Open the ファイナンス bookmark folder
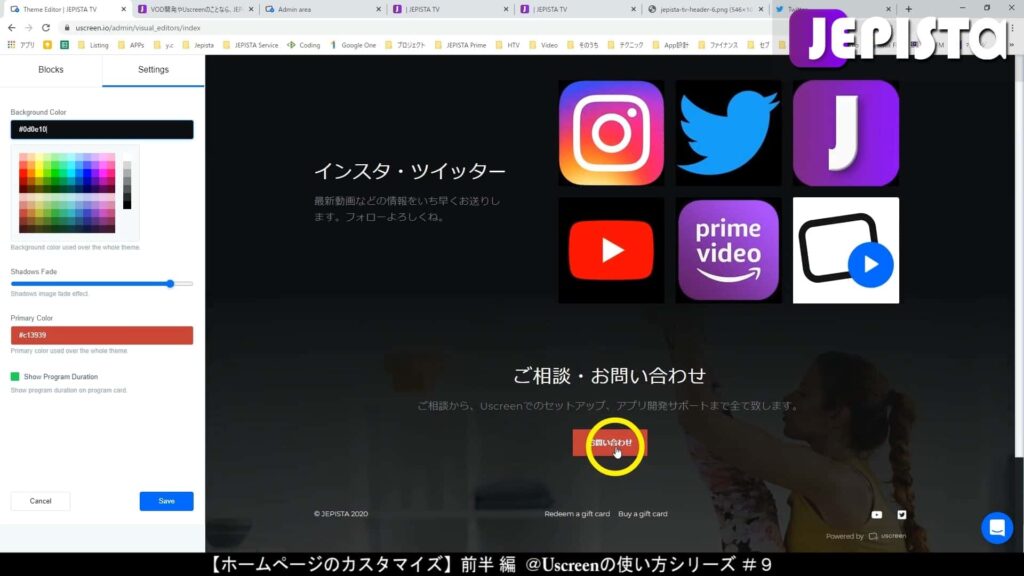The image size is (1024, 576). pos(718,45)
